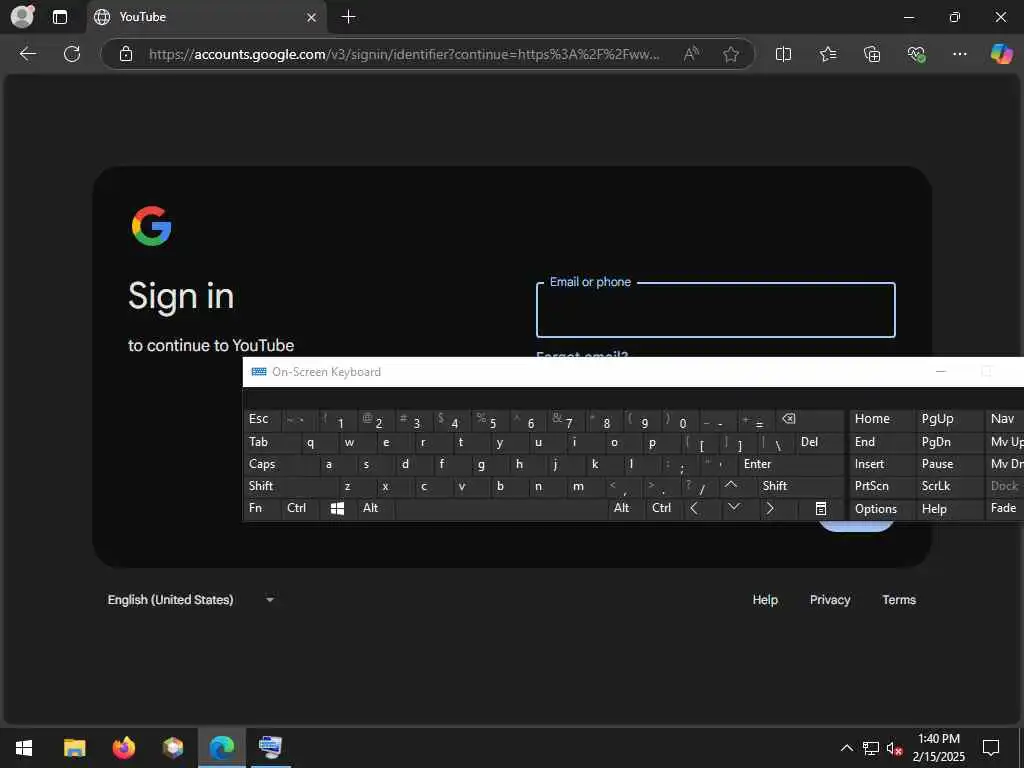Select the YouTube browser tab

(x=206, y=17)
